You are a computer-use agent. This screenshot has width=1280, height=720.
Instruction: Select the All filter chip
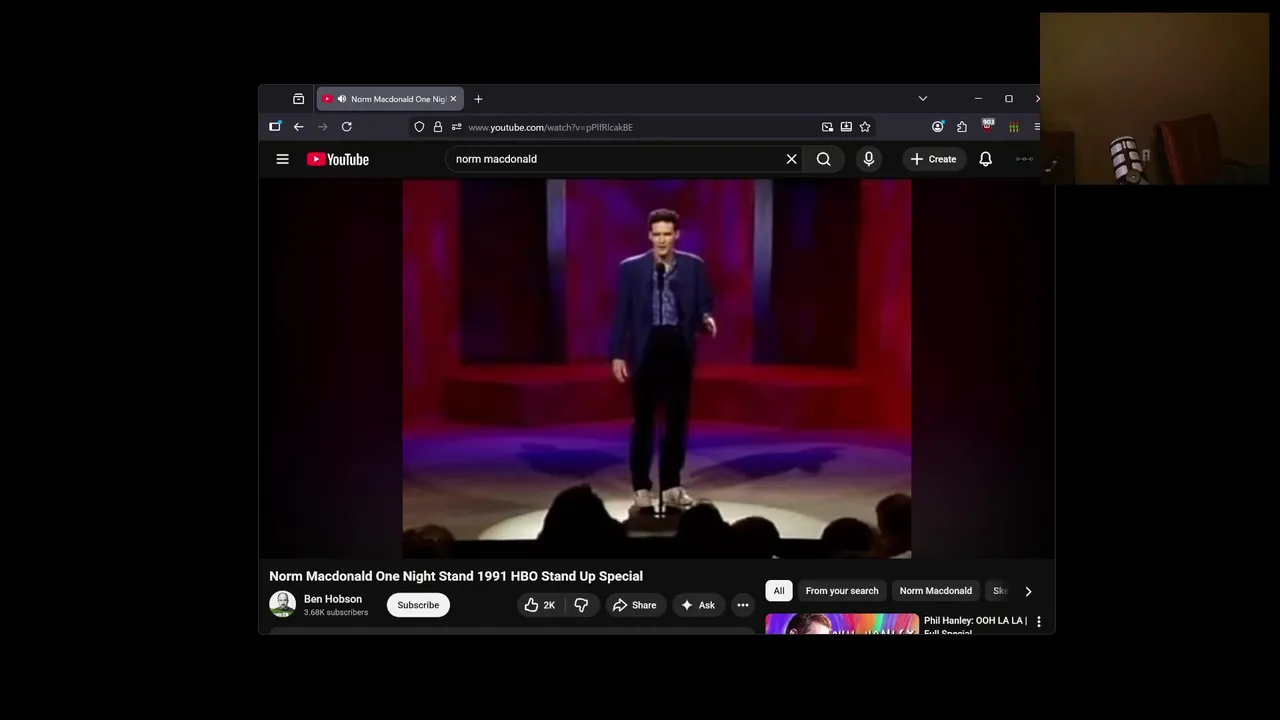779,591
